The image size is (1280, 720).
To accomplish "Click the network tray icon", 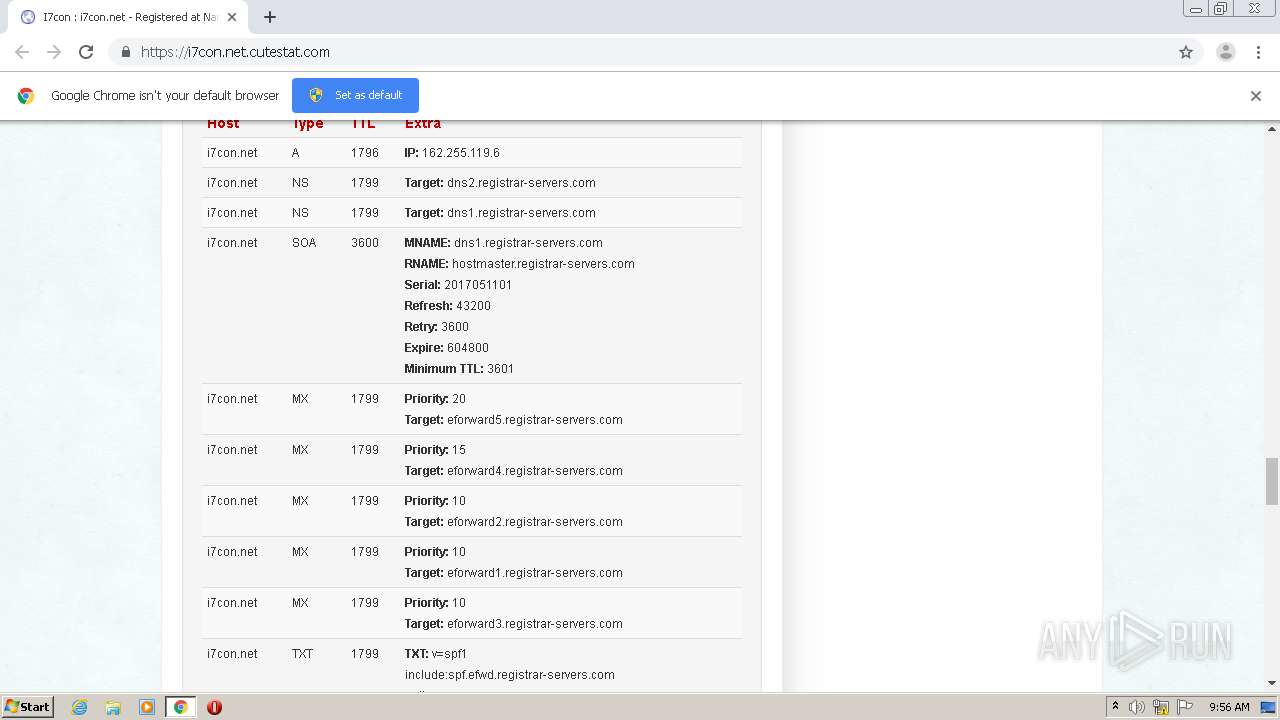I will 1161,707.
